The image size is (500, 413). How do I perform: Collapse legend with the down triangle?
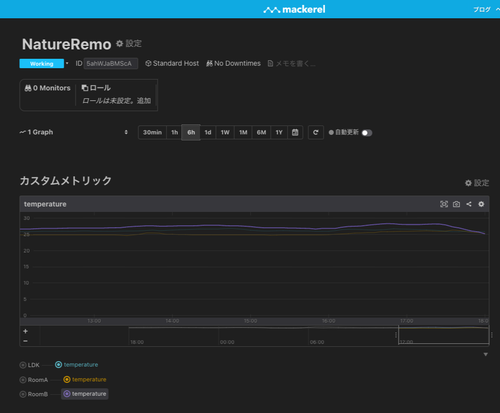(x=486, y=354)
